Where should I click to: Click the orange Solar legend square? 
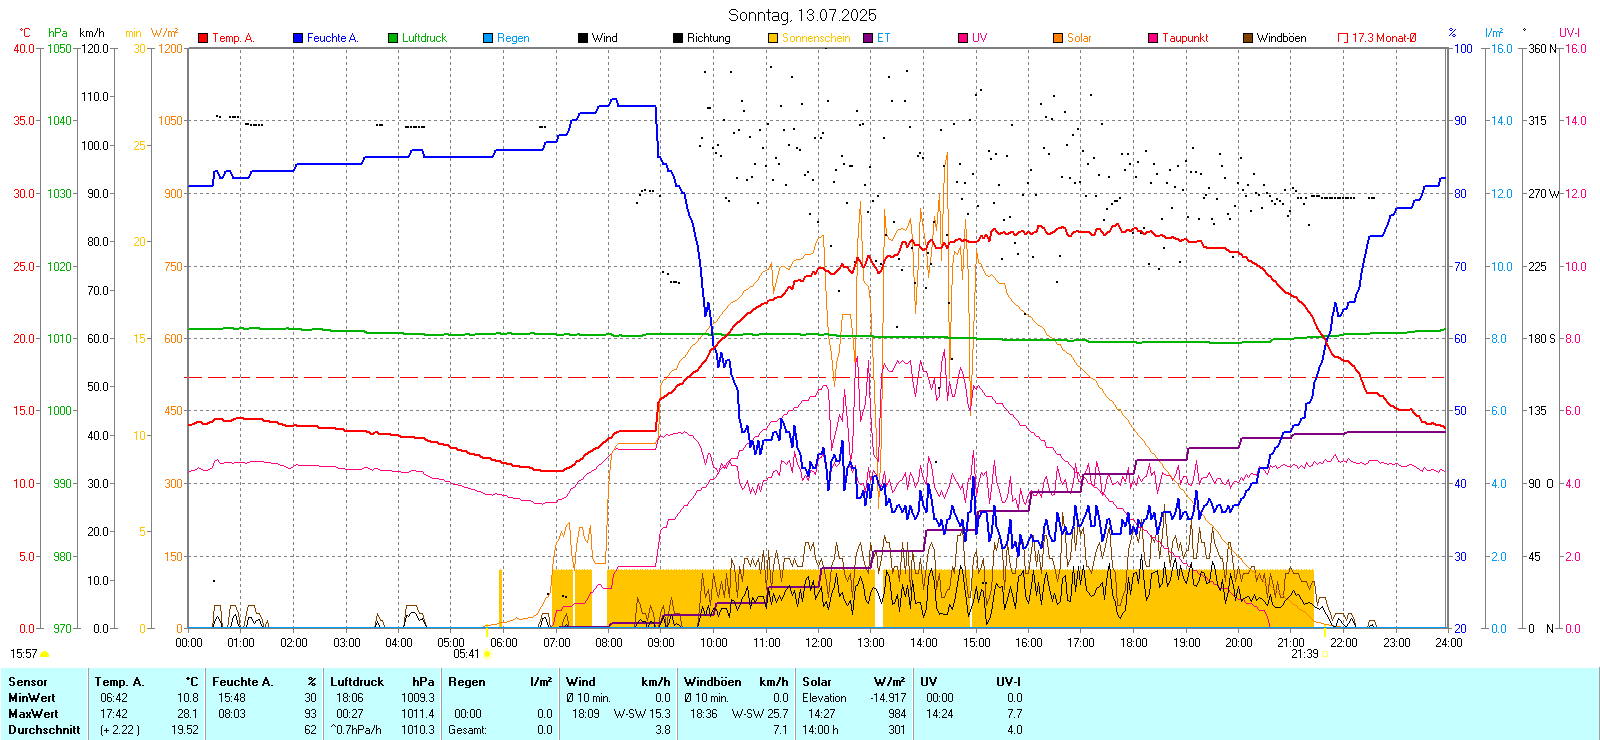tap(1058, 38)
